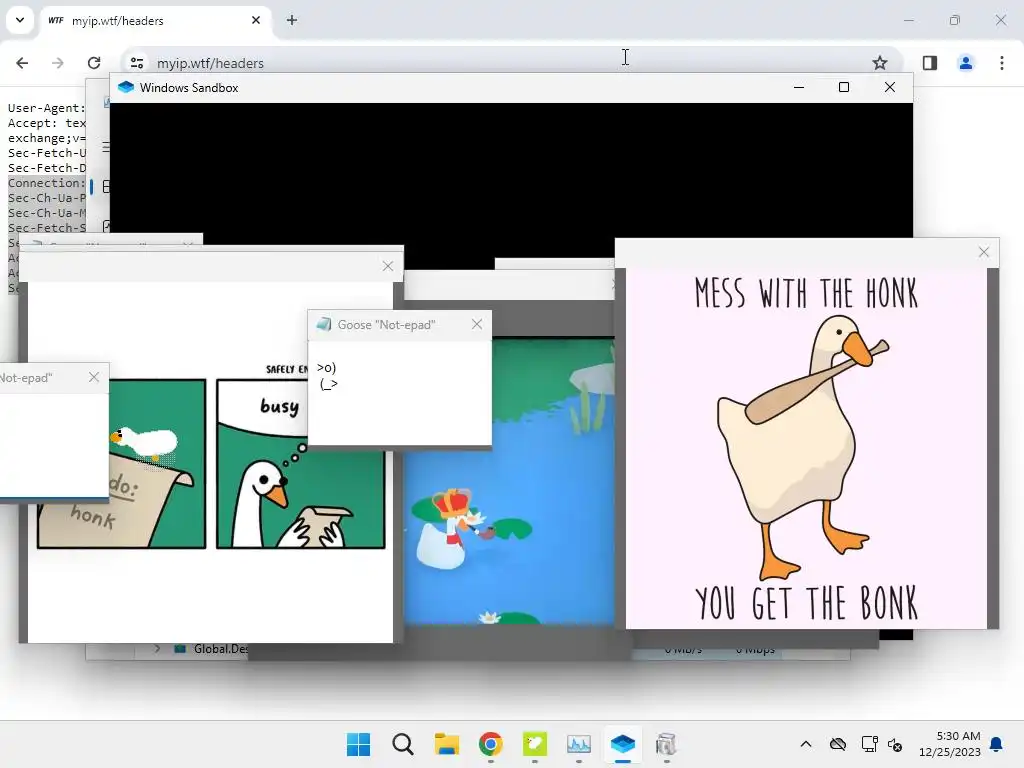Select the myip.wtf/headers tab
Image resolution: width=1024 pixels, height=768 pixels.
(155, 21)
